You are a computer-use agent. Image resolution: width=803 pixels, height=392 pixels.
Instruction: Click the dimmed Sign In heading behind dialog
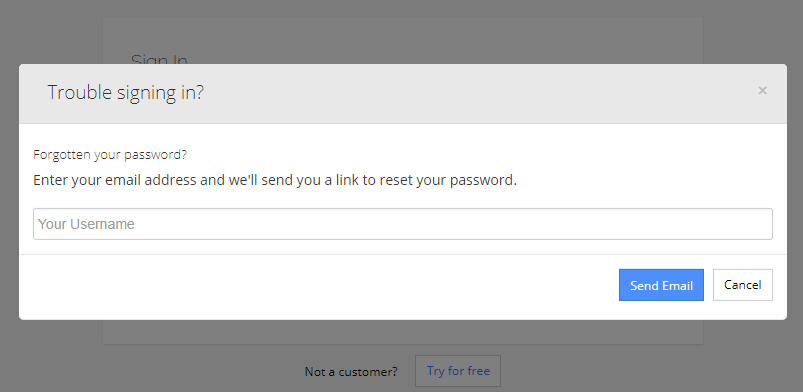click(159, 58)
